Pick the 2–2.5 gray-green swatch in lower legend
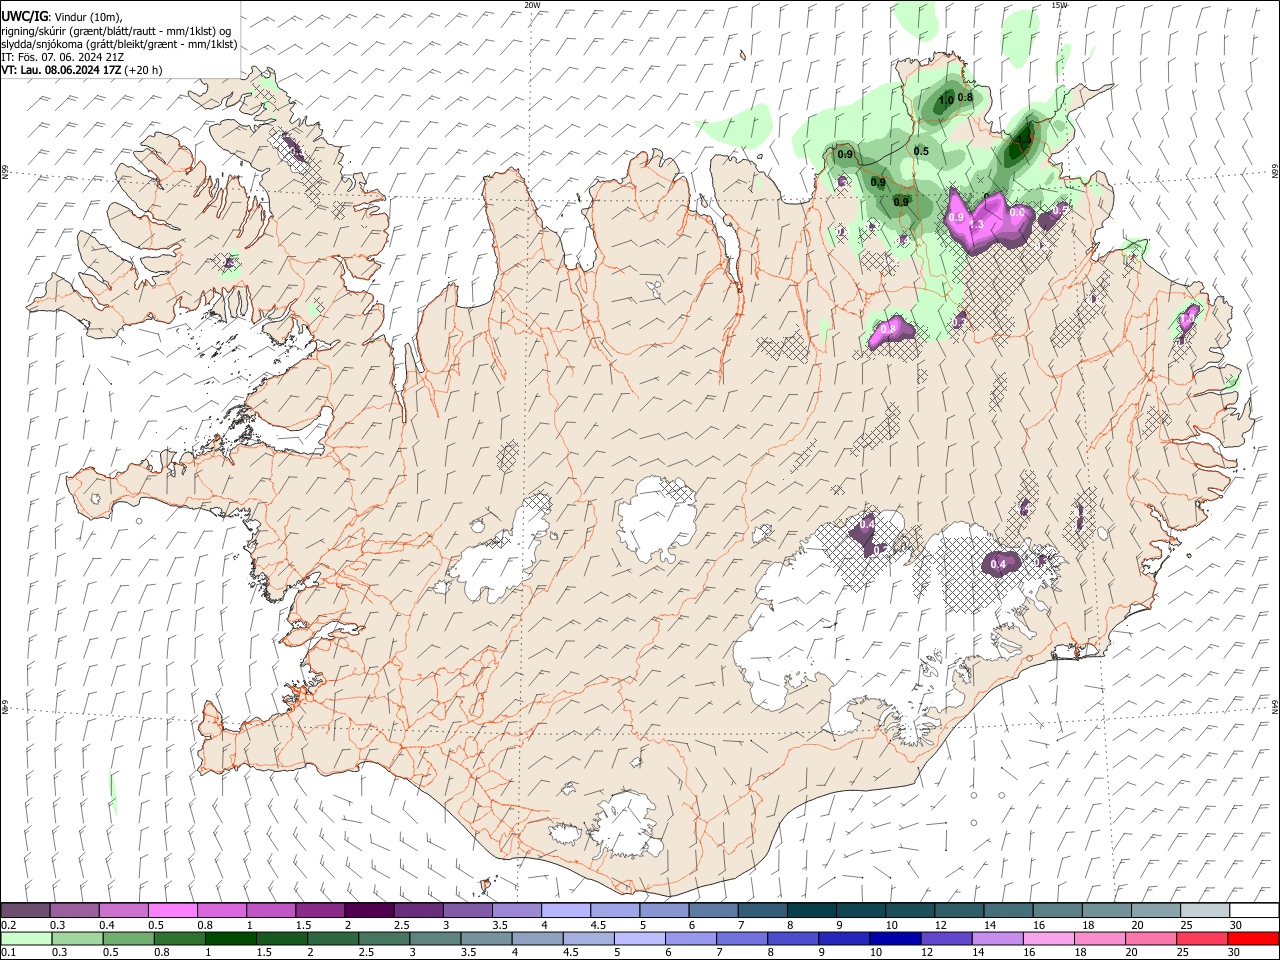 pos(332,939)
